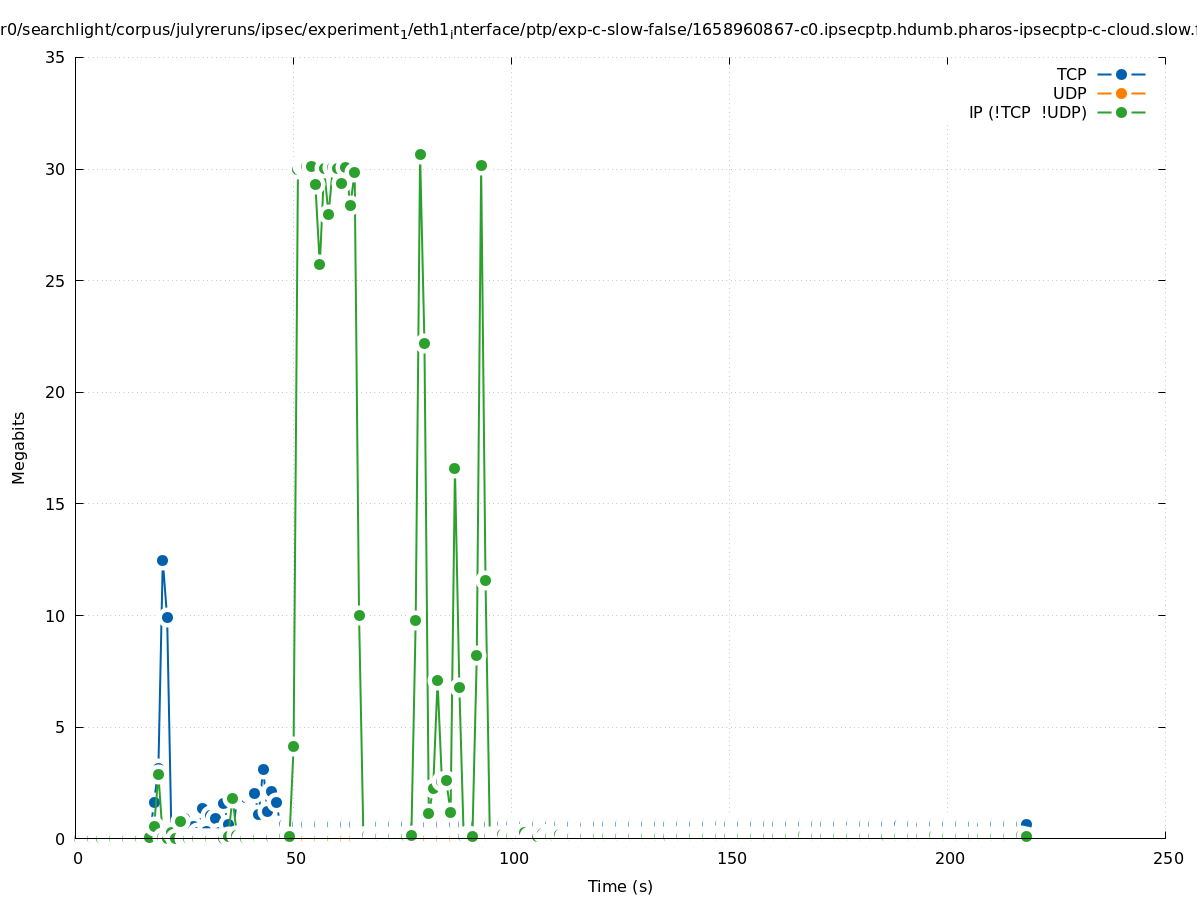Click the Time (s) x-axis label
This screenshot has height=900, width=1197.
620,886
